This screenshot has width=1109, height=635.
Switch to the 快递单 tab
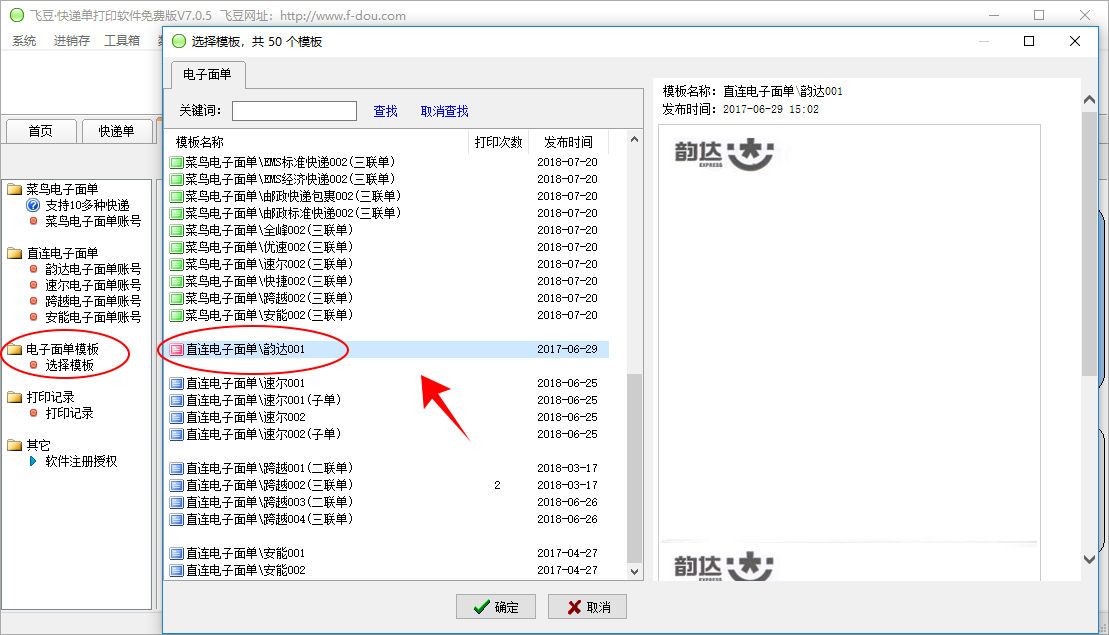(x=117, y=131)
